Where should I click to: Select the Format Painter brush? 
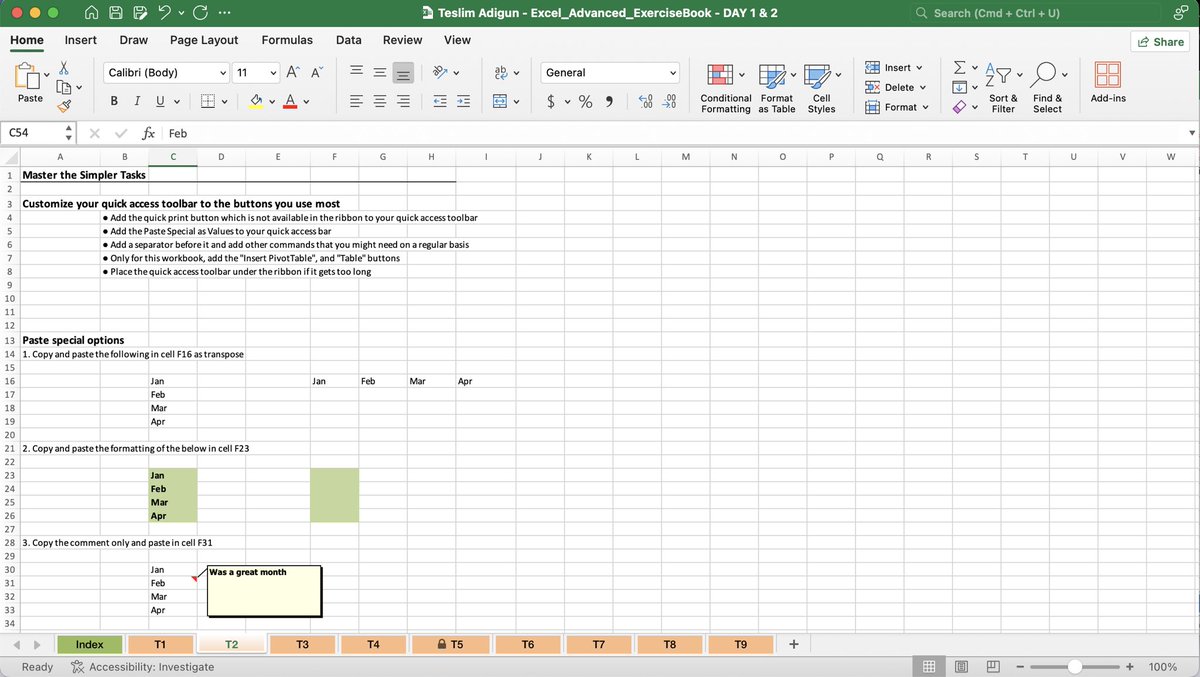64,104
